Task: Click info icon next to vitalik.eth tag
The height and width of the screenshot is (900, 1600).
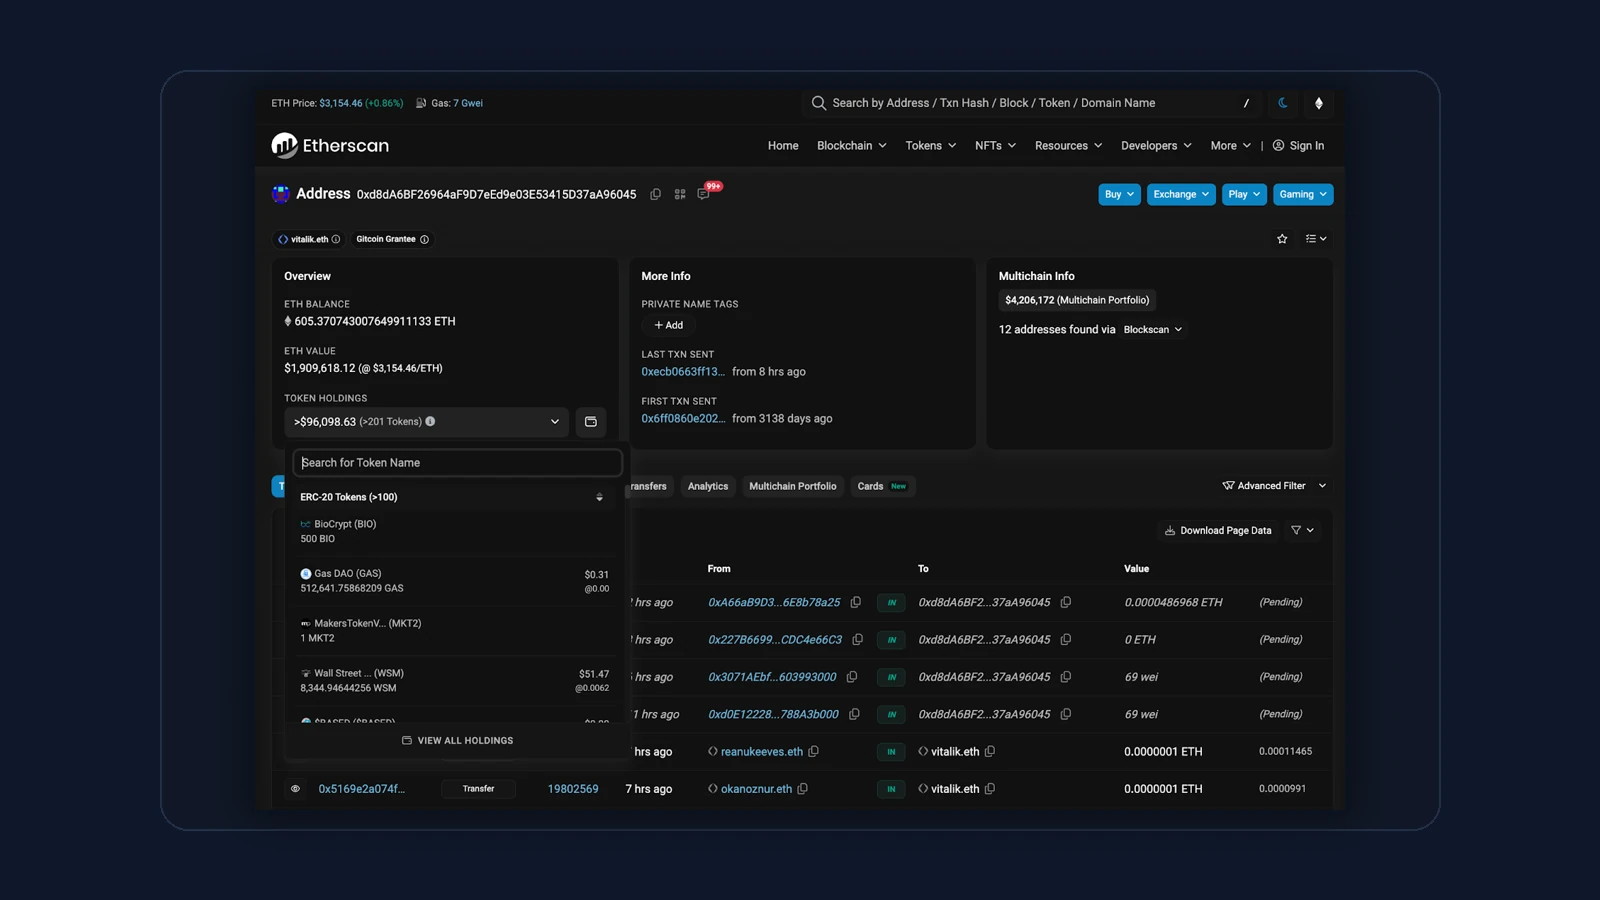Action: 336,239
